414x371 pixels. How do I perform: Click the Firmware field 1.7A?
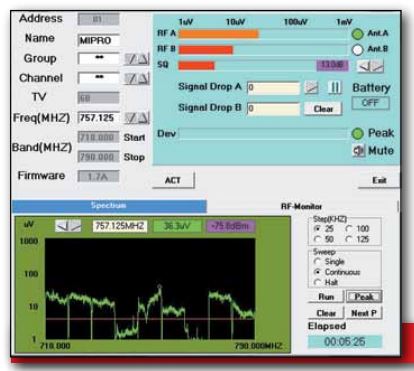point(98,176)
